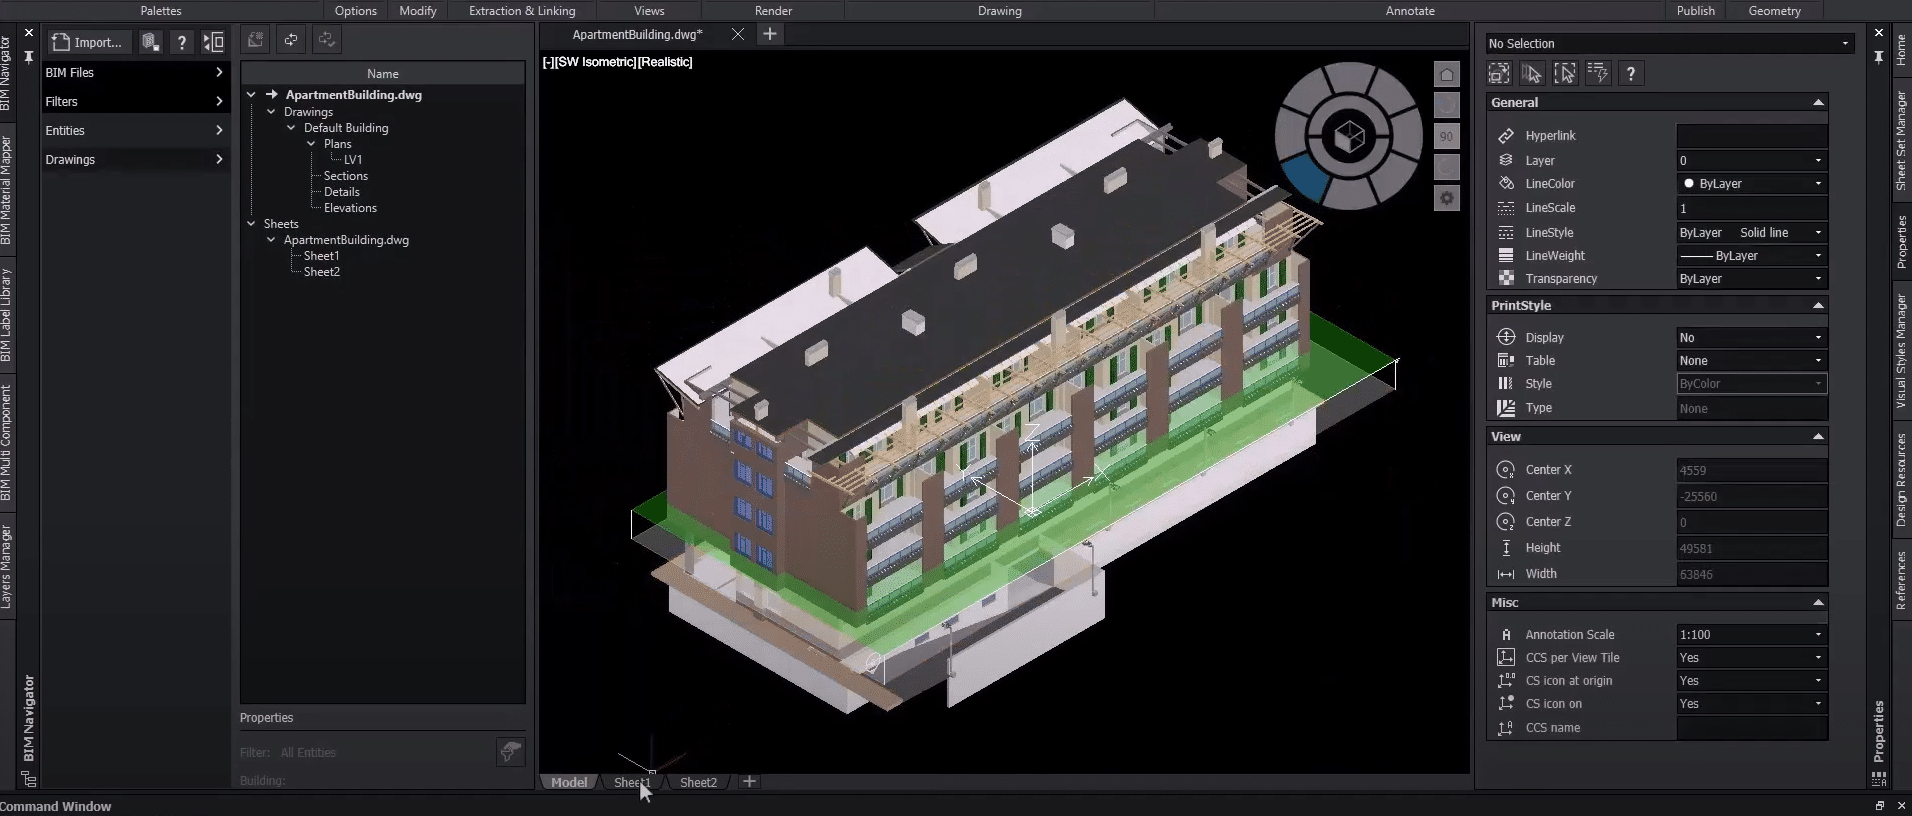Toggle the CS icon at origin setting

(1751, 681)
